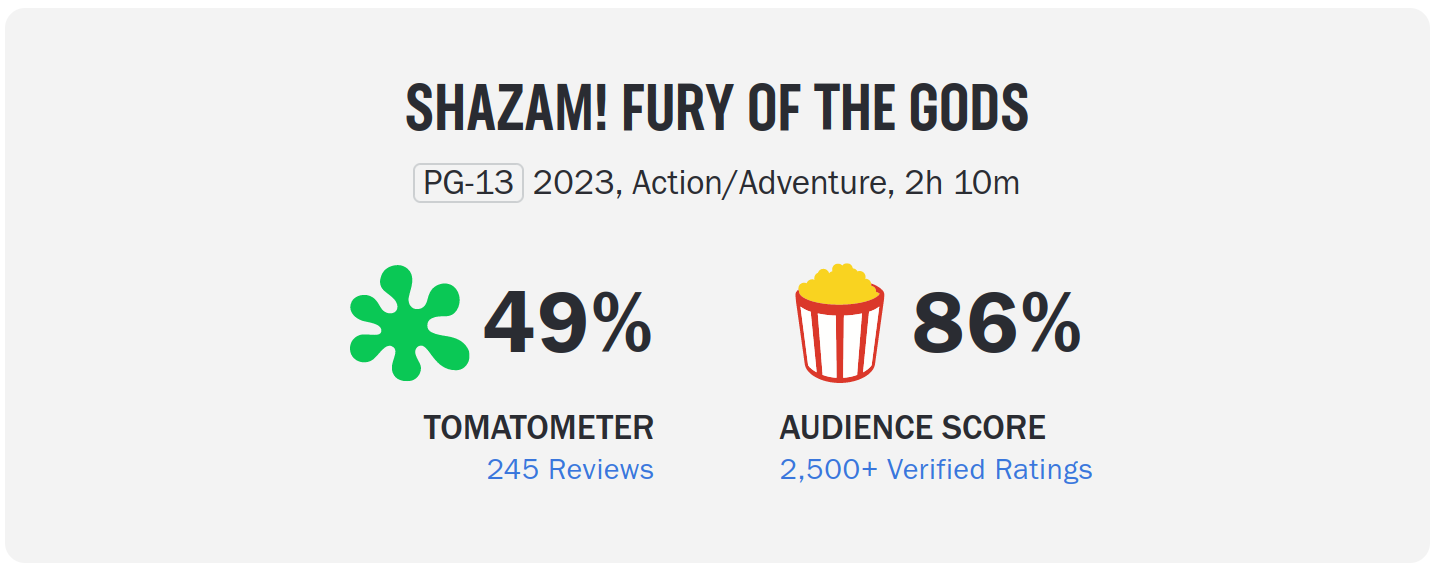This screenshot has width=1445, height=574.
Task: Select the PG-13 rating badge
Action: [x=468, y=184]
